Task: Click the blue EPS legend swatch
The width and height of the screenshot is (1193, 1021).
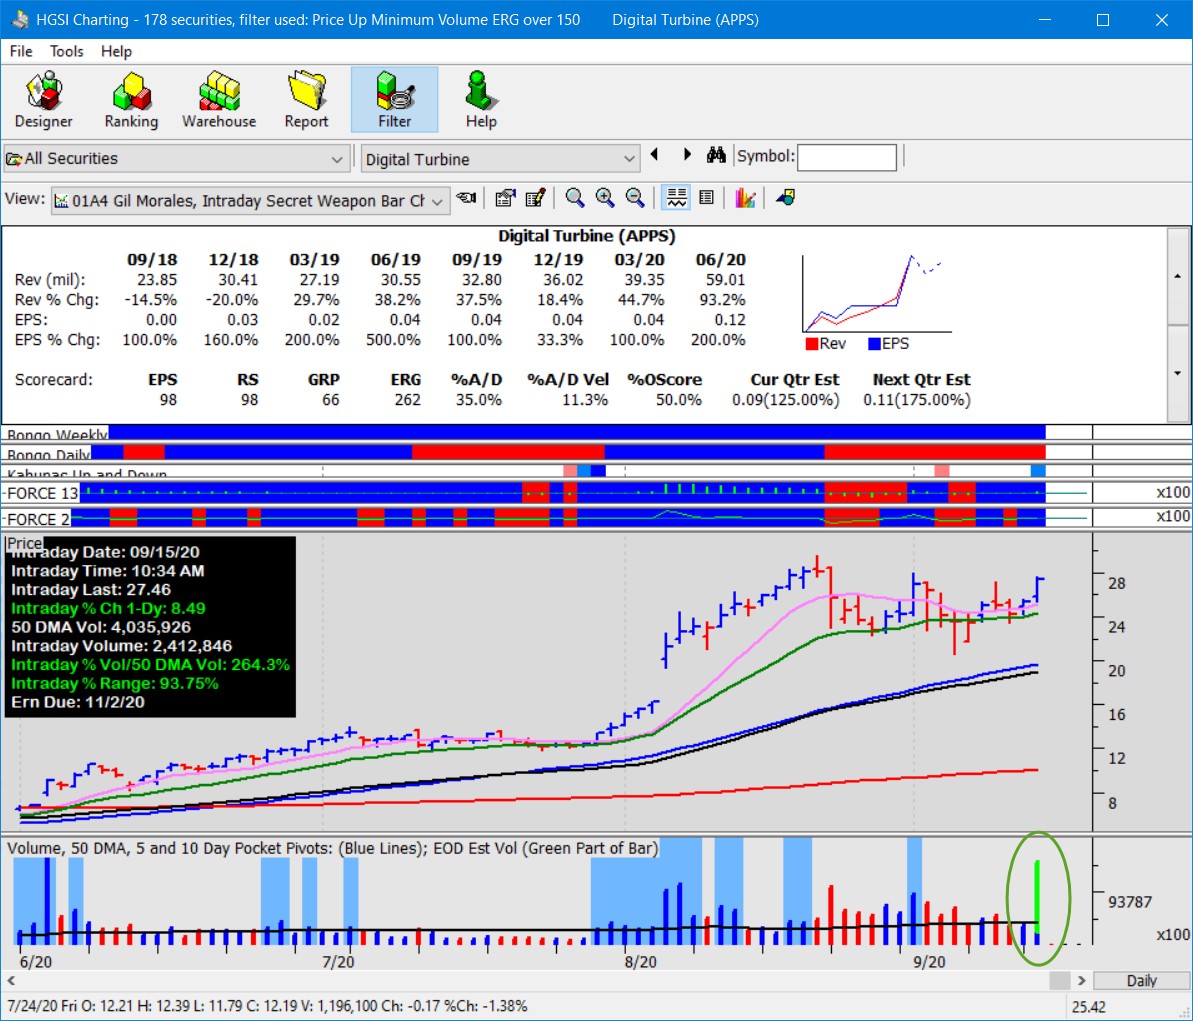Action: pyautogui.click(x=874, y=344)
